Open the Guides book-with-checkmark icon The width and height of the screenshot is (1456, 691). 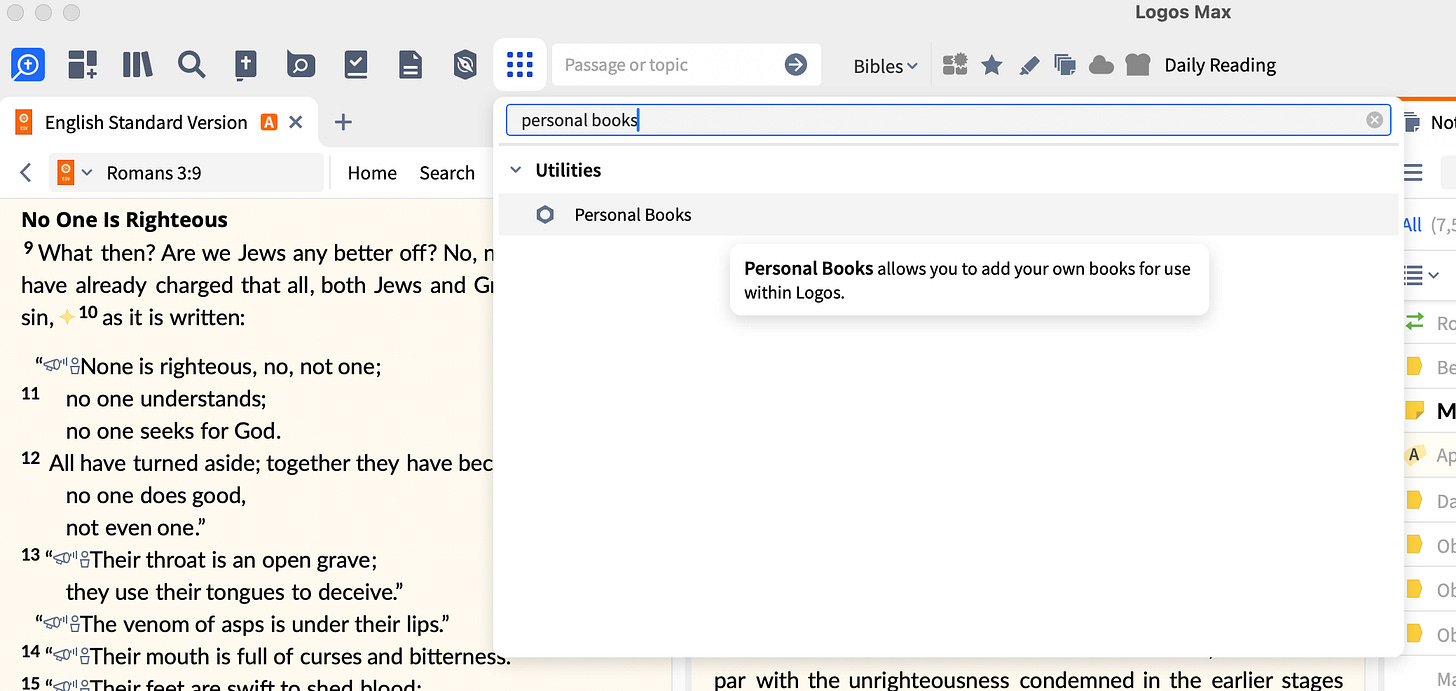(356, 64)
